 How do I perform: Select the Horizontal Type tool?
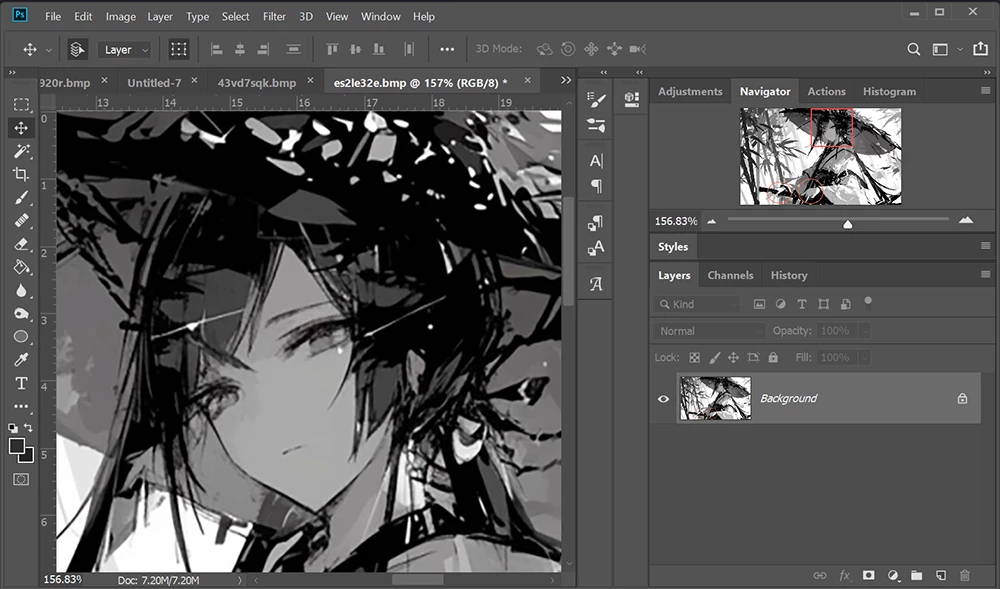point(21,383)
